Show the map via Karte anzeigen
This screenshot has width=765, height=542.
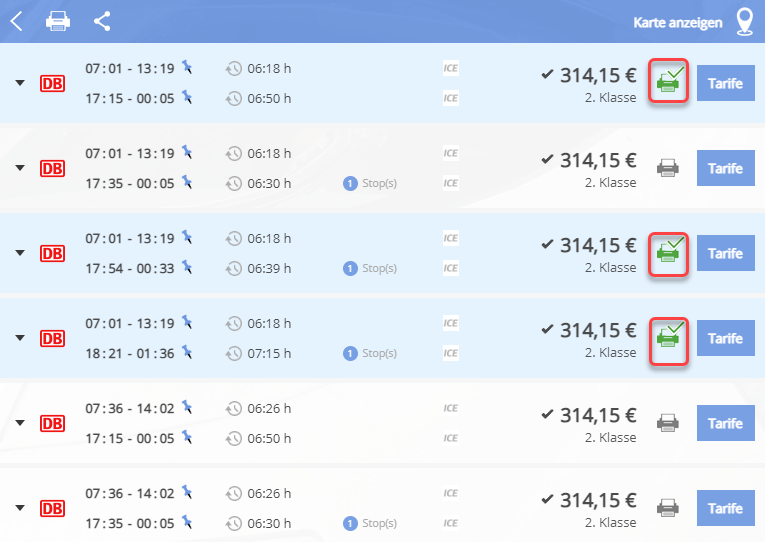click(x=678, y=22)
